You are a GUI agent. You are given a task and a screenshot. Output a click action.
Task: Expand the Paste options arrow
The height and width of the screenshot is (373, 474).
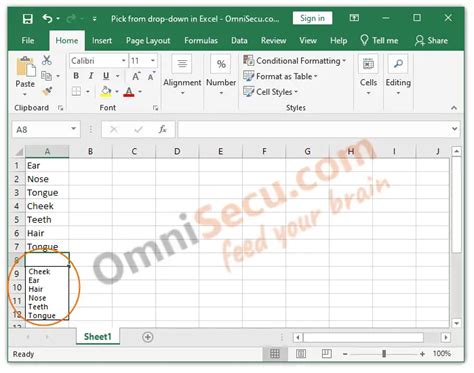25,94
